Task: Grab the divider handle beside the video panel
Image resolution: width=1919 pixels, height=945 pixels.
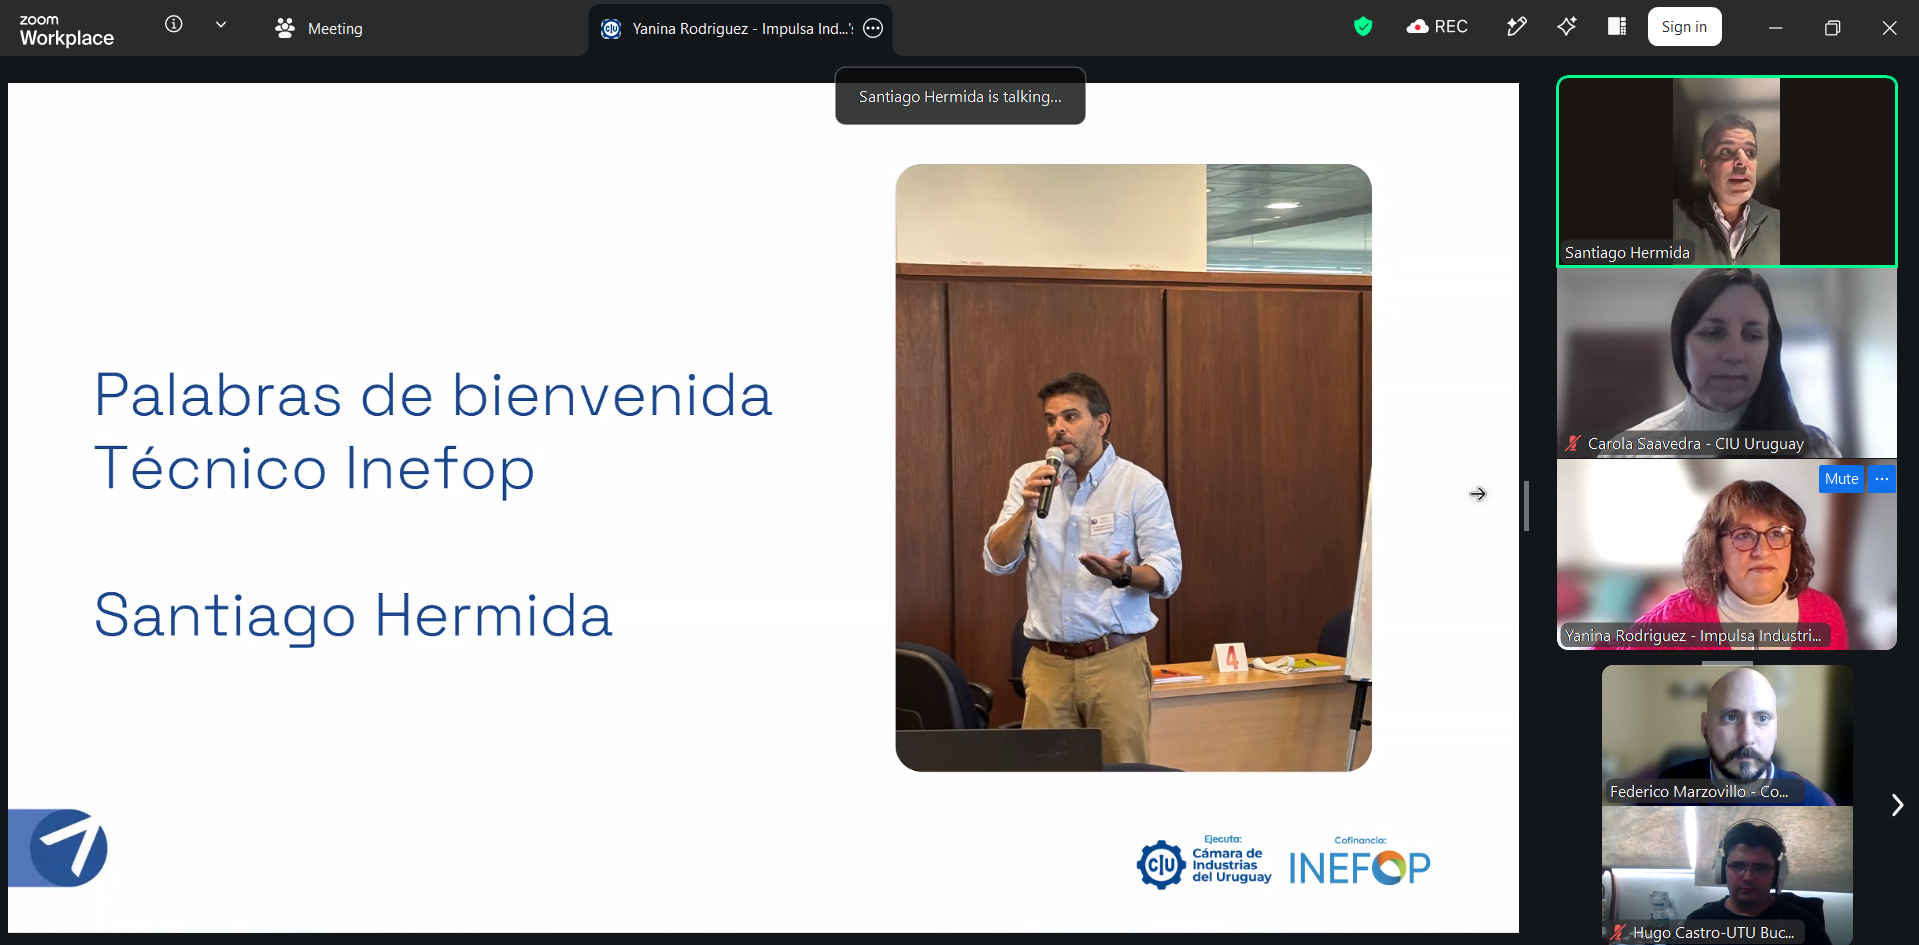Action: click(x=1526, y=506)
